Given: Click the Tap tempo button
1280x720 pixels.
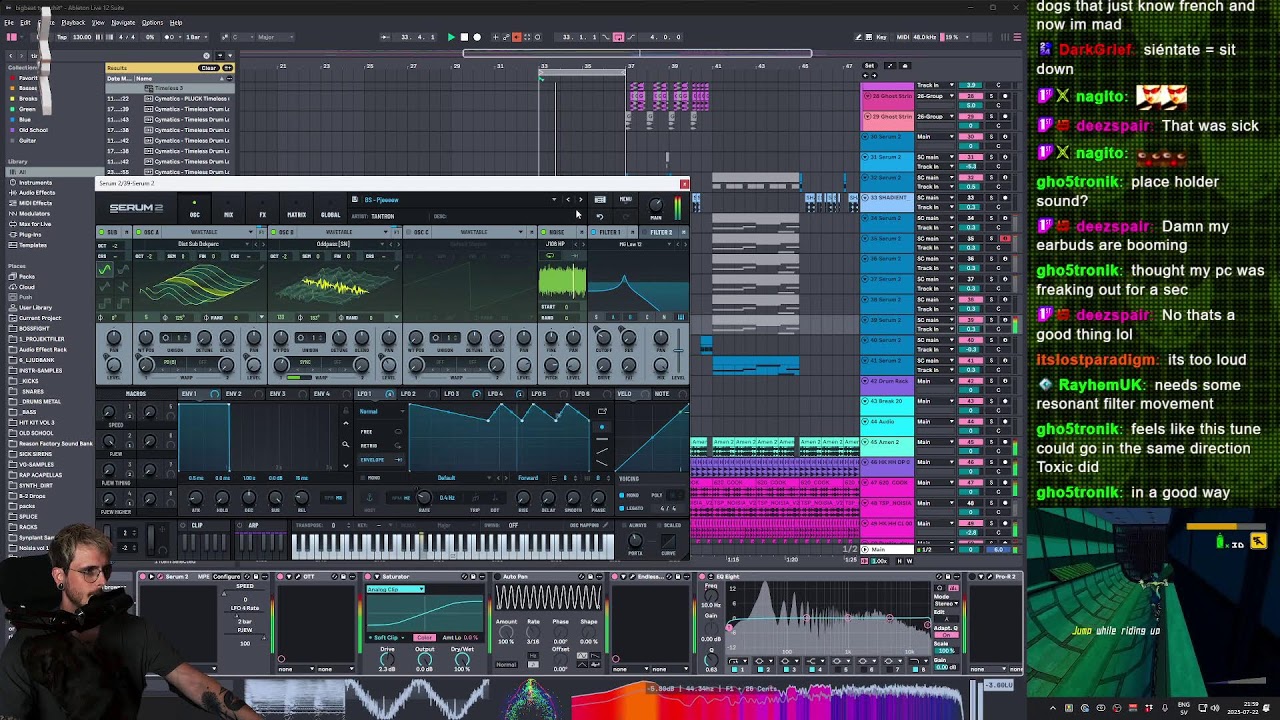Looking at the screenshot, I should pos(62,37).
